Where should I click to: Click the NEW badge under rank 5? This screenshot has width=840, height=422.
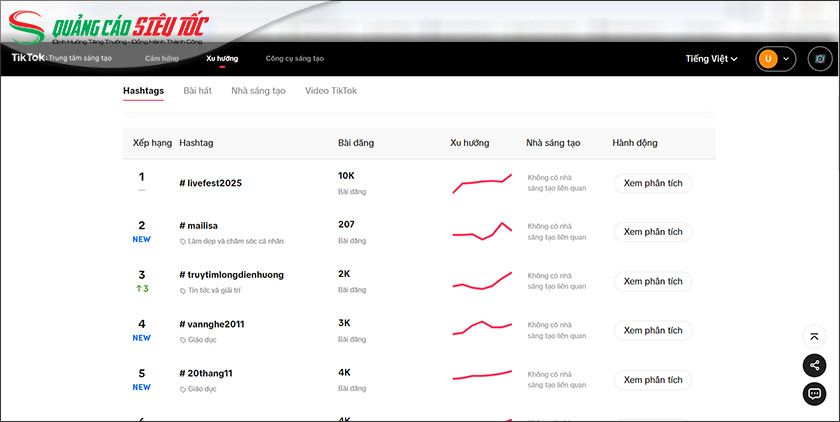(141, 387)
